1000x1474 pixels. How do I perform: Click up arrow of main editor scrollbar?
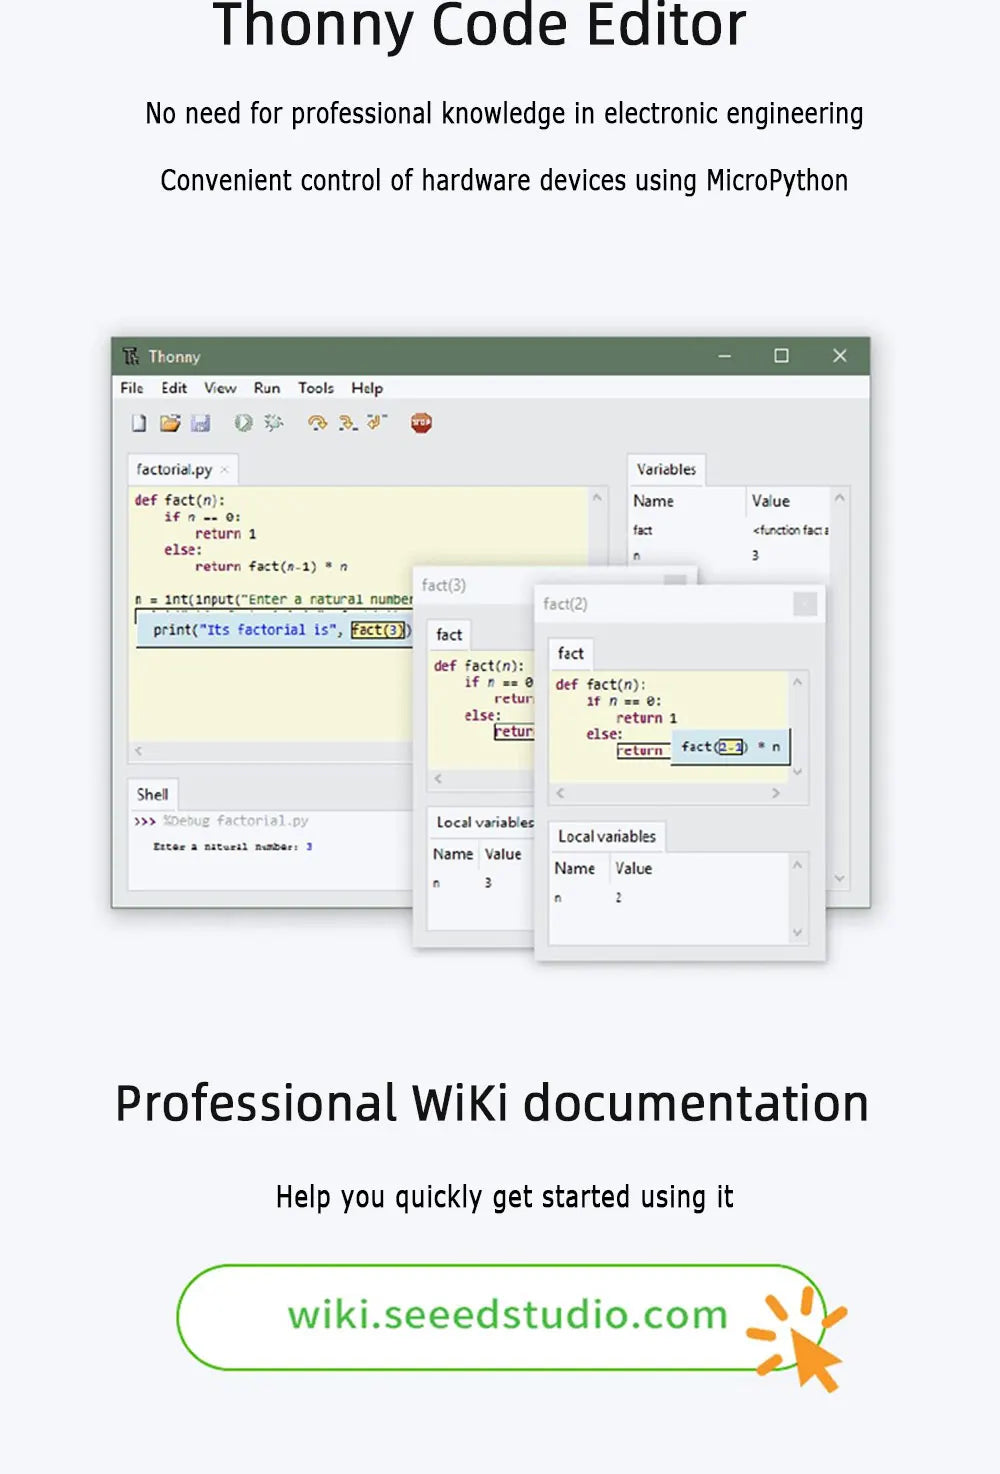(x=597, y=497)
